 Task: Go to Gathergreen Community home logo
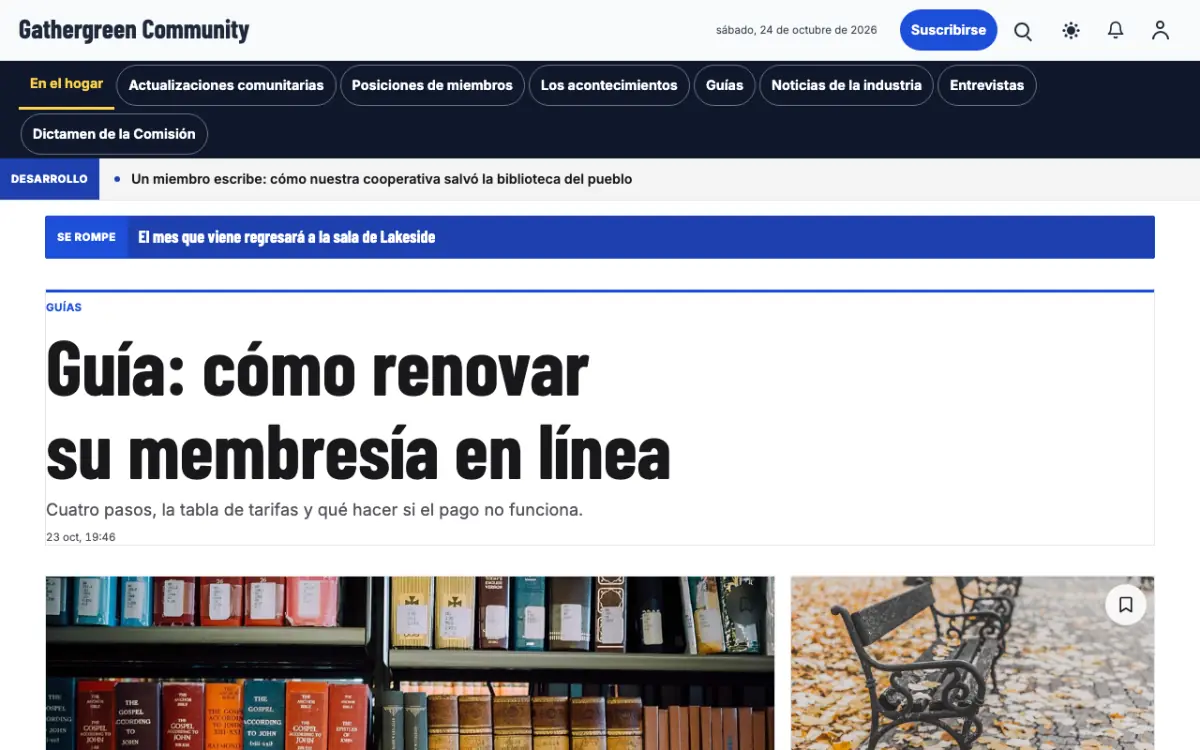coord(134,30)
